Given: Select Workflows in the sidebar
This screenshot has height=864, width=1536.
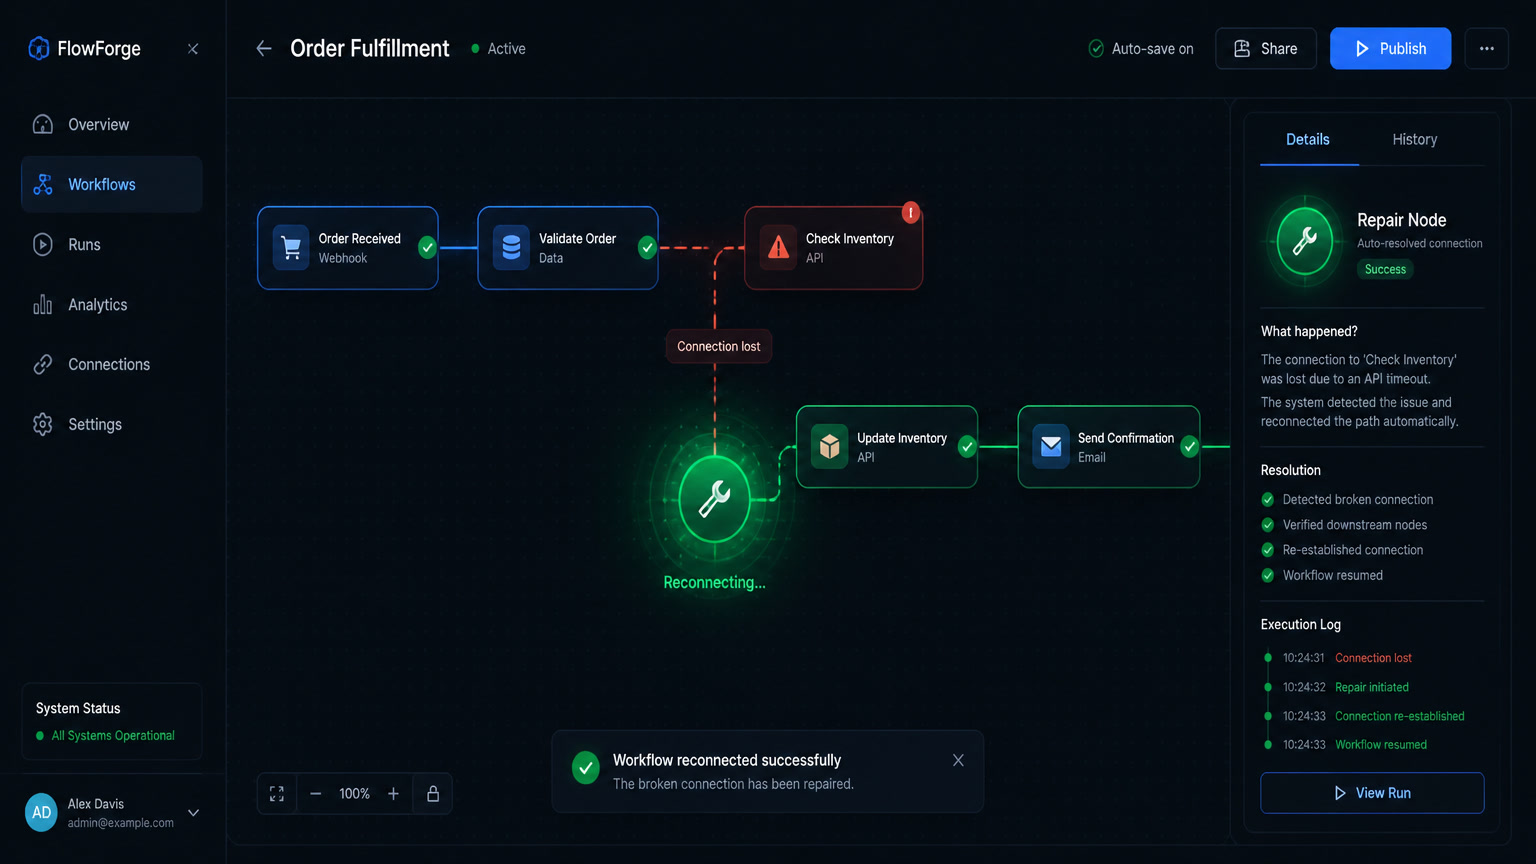Looking at the screenshot, I should pos(112,184).
